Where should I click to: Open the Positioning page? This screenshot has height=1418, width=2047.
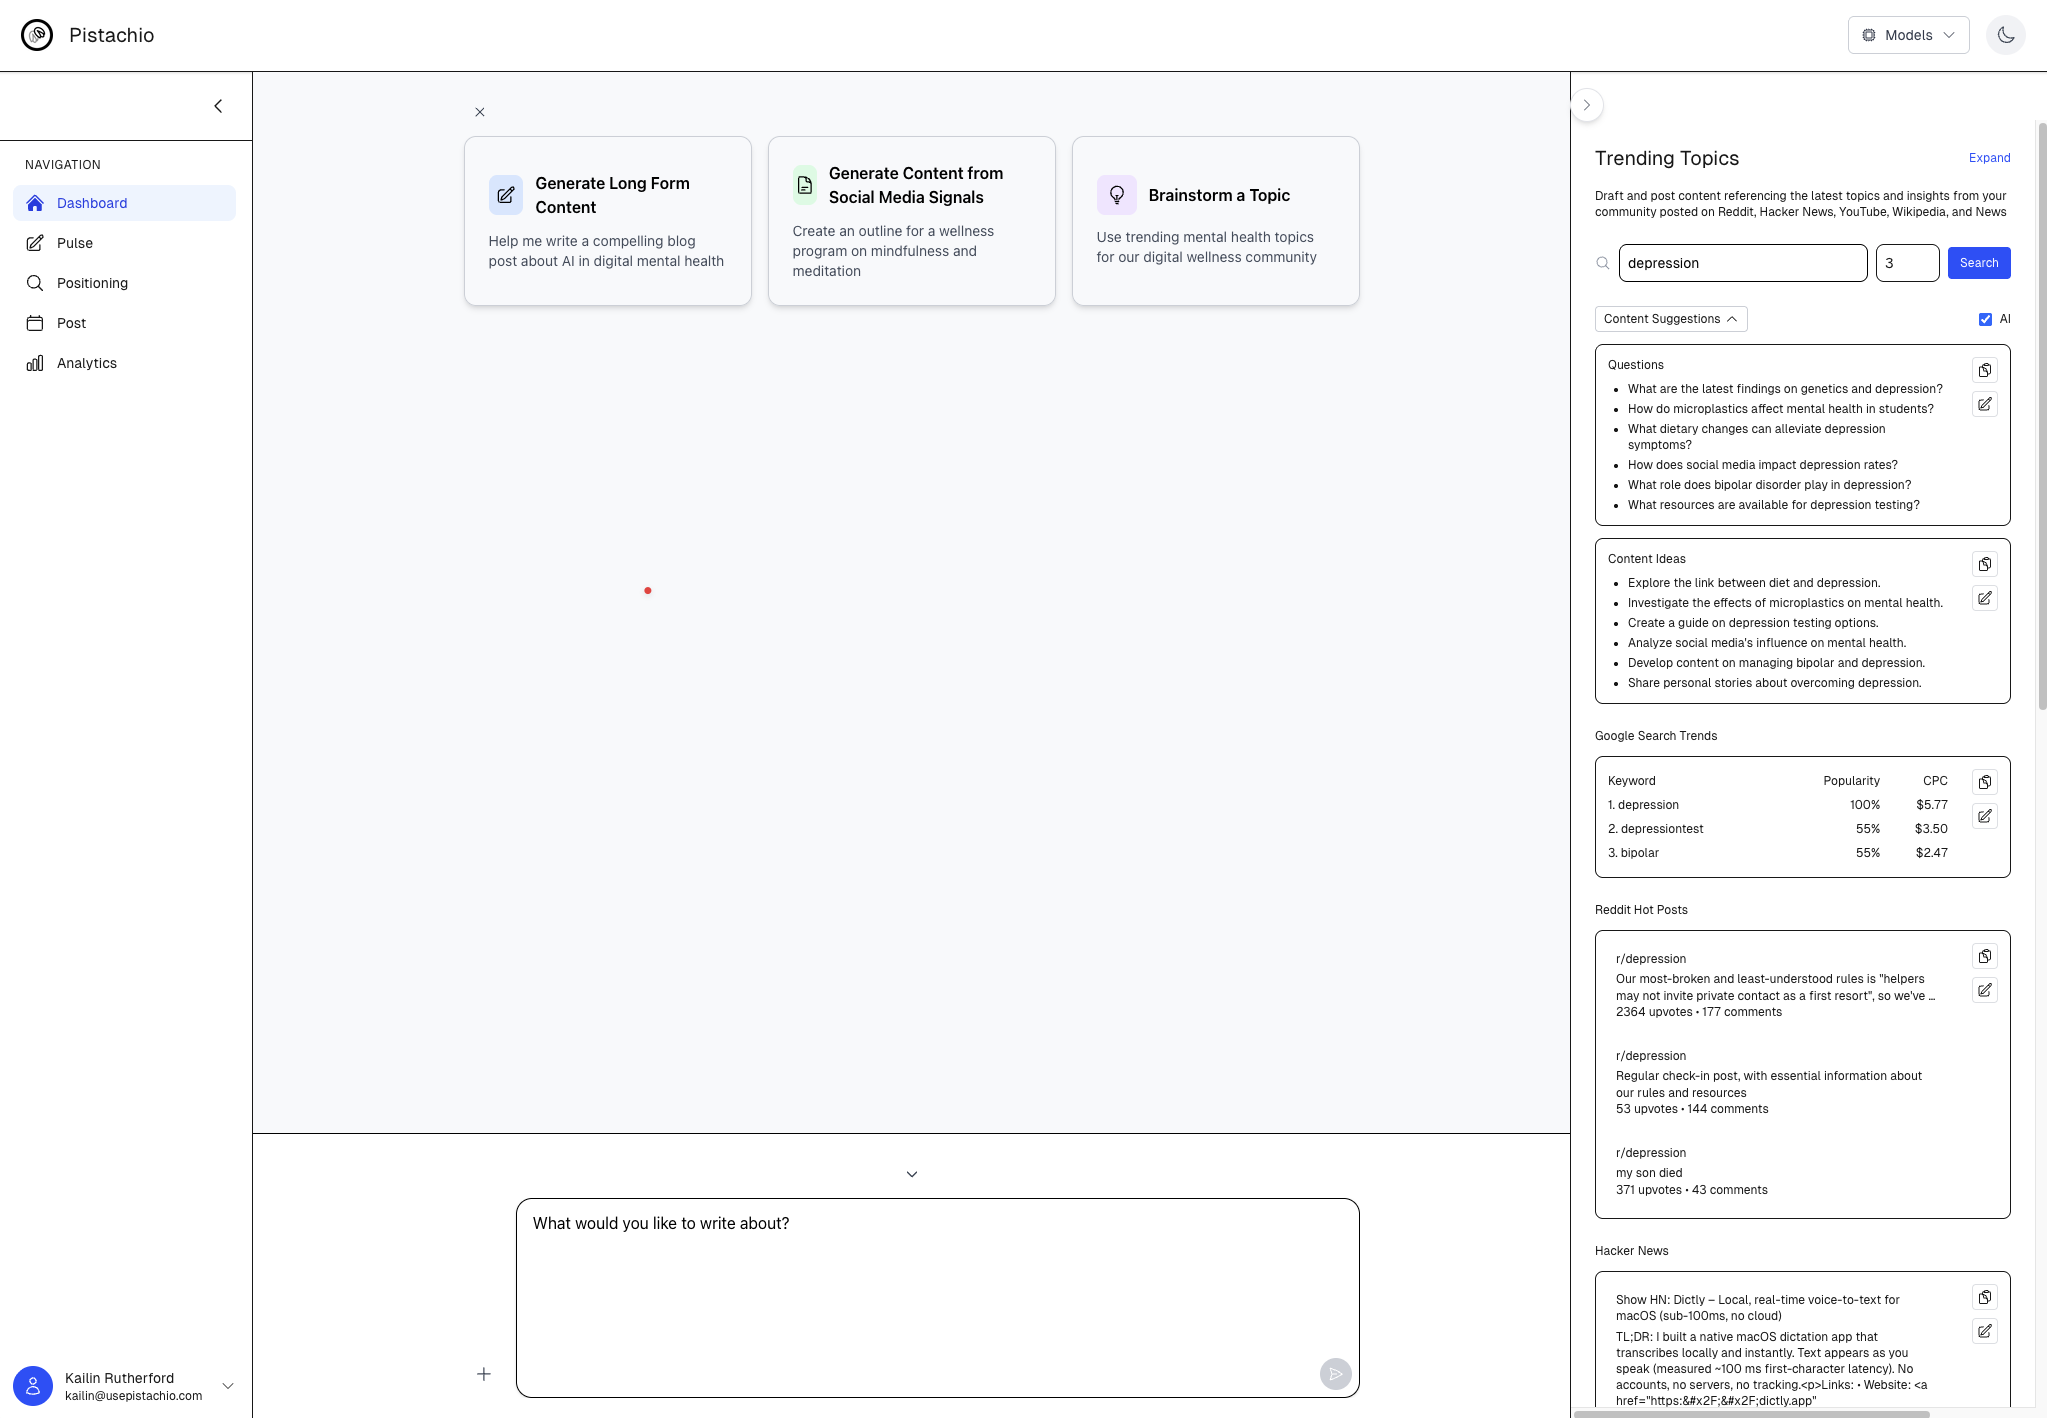(x=92, y=283)
